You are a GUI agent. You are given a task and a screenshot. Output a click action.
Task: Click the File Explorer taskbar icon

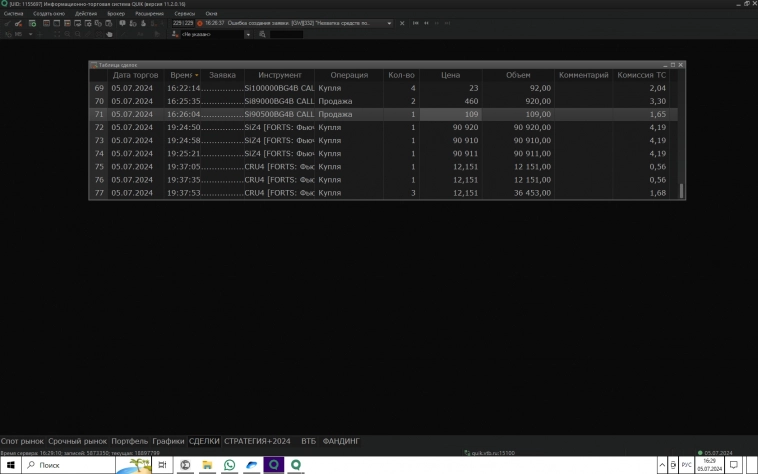[207, 465]
